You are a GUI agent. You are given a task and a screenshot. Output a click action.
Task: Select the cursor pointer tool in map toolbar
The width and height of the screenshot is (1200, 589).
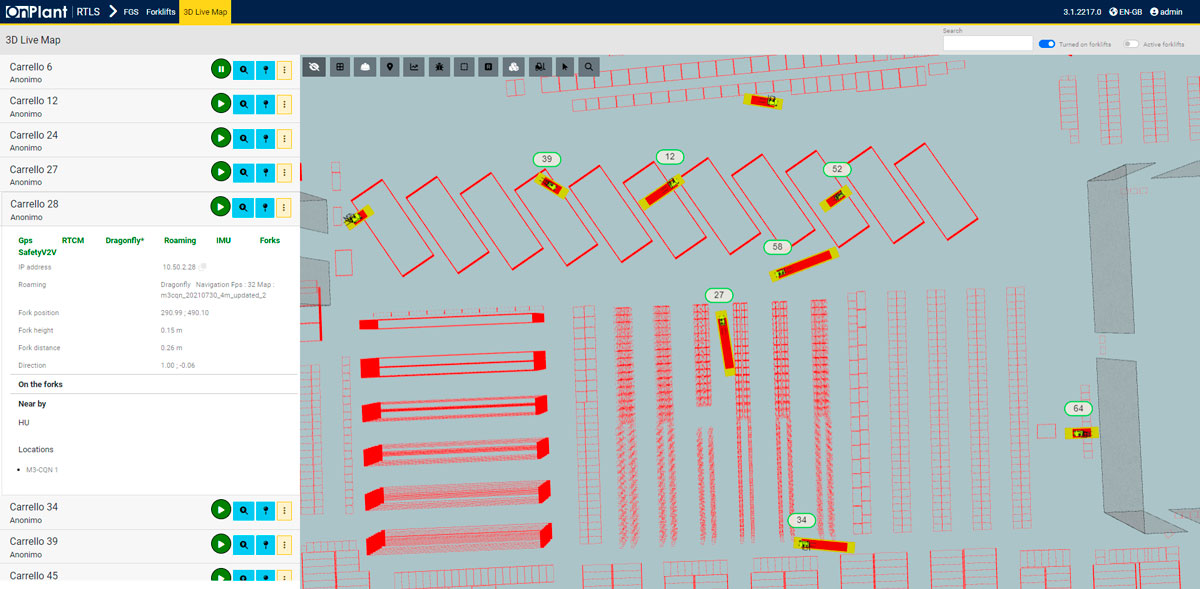pos(565,67)
